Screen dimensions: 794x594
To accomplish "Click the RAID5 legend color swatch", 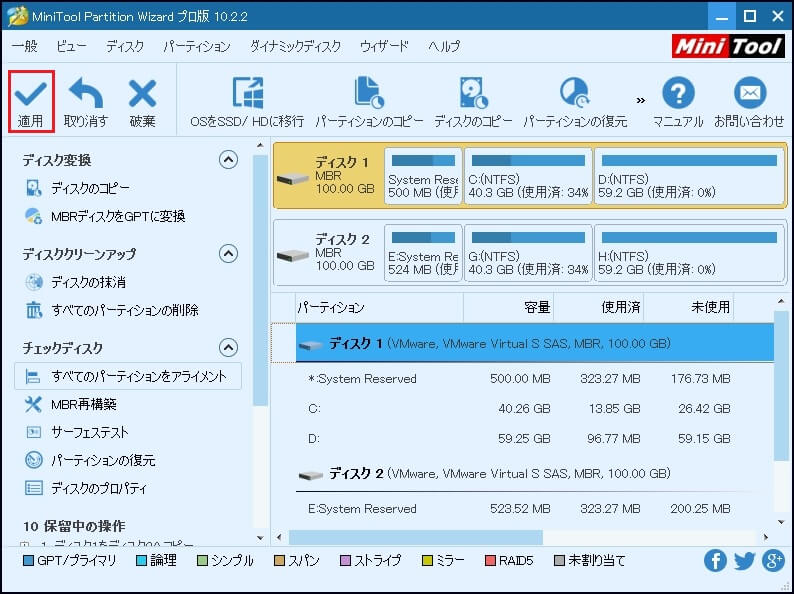I will [490, 561].
